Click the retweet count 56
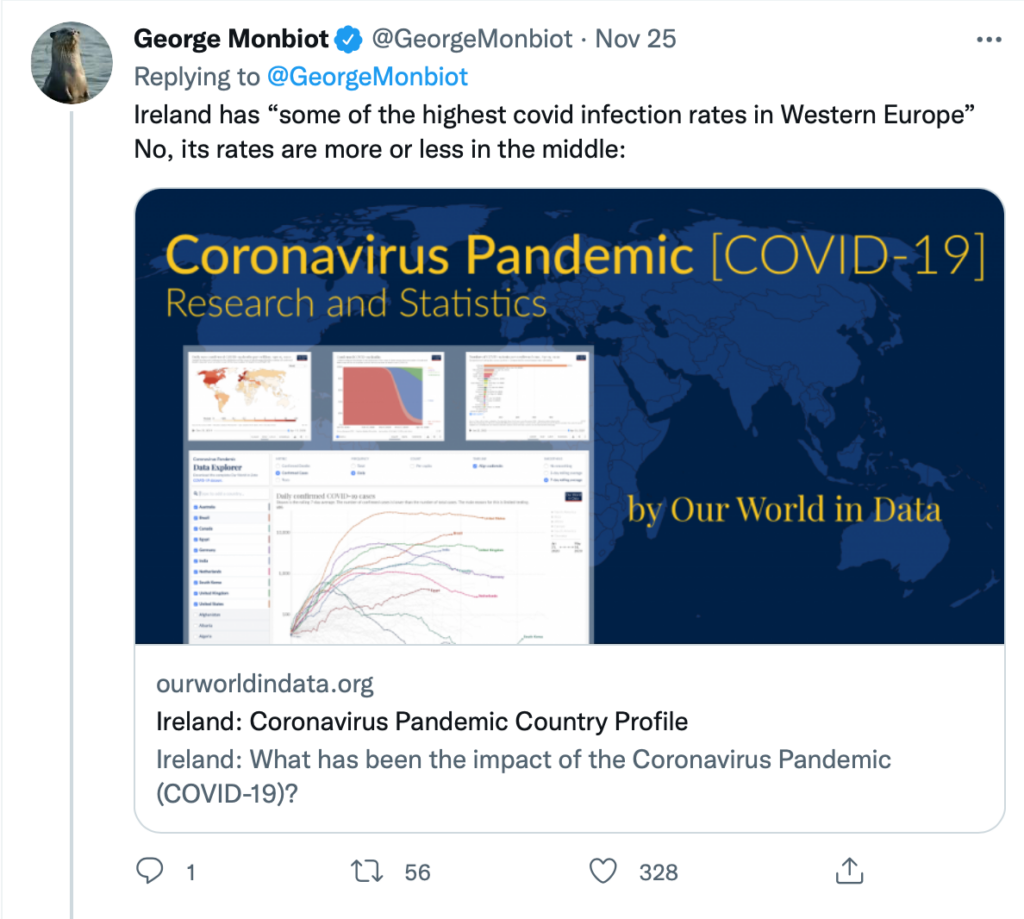 click(x=417, y=872)
